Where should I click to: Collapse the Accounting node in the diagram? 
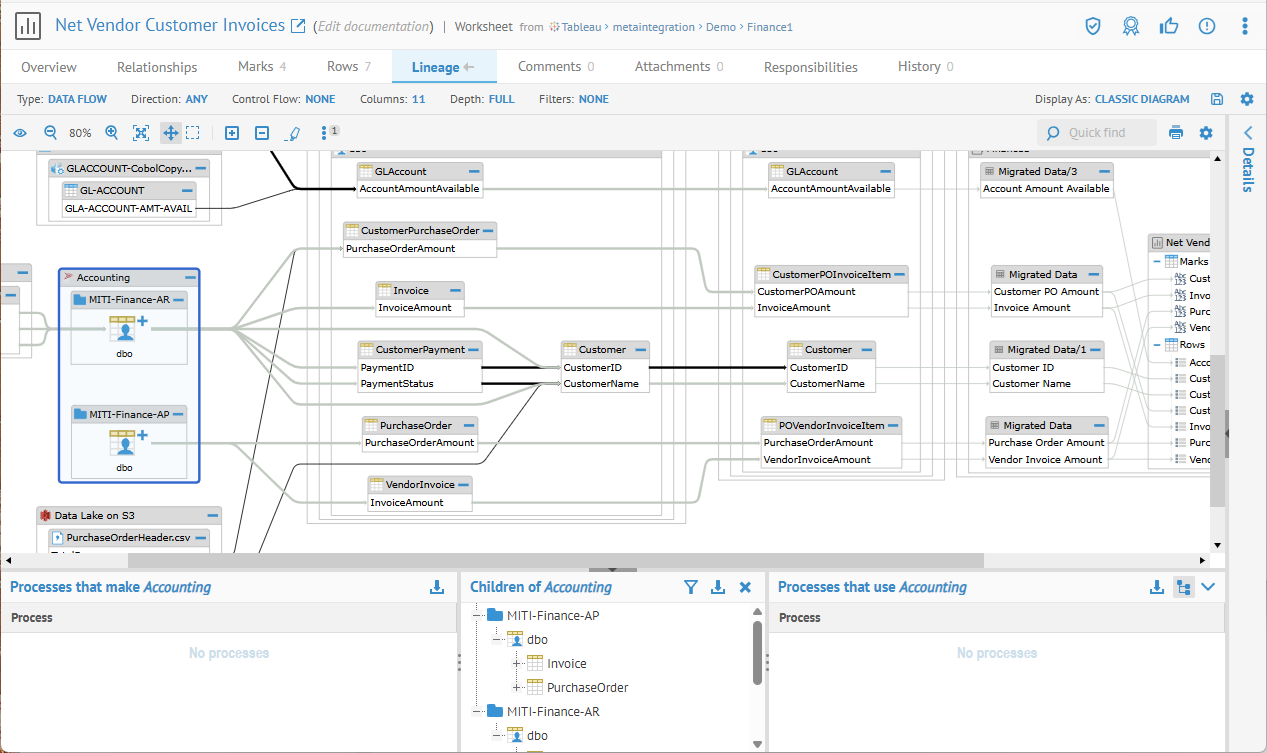coord(190,277)
